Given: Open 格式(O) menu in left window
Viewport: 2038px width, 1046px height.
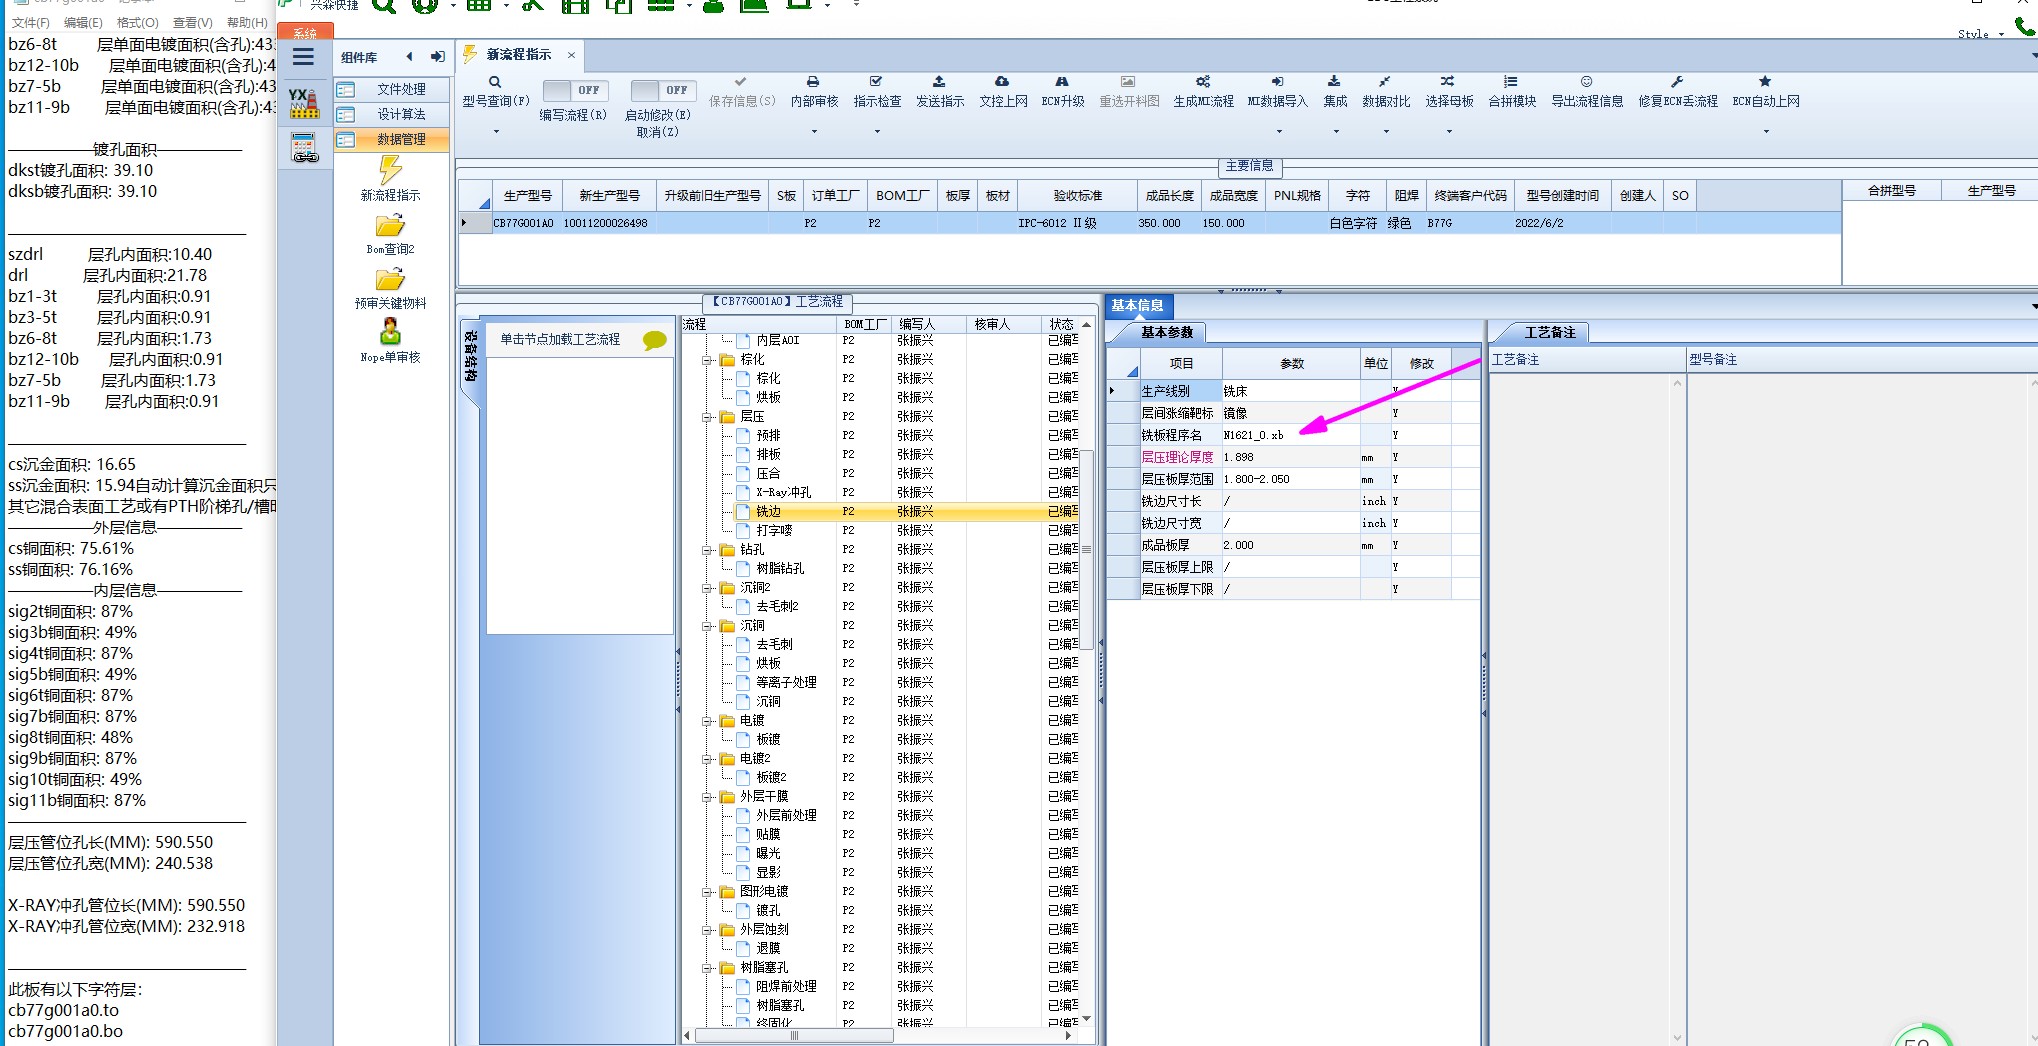Looking at the screenshot, I should coord(137,22).
